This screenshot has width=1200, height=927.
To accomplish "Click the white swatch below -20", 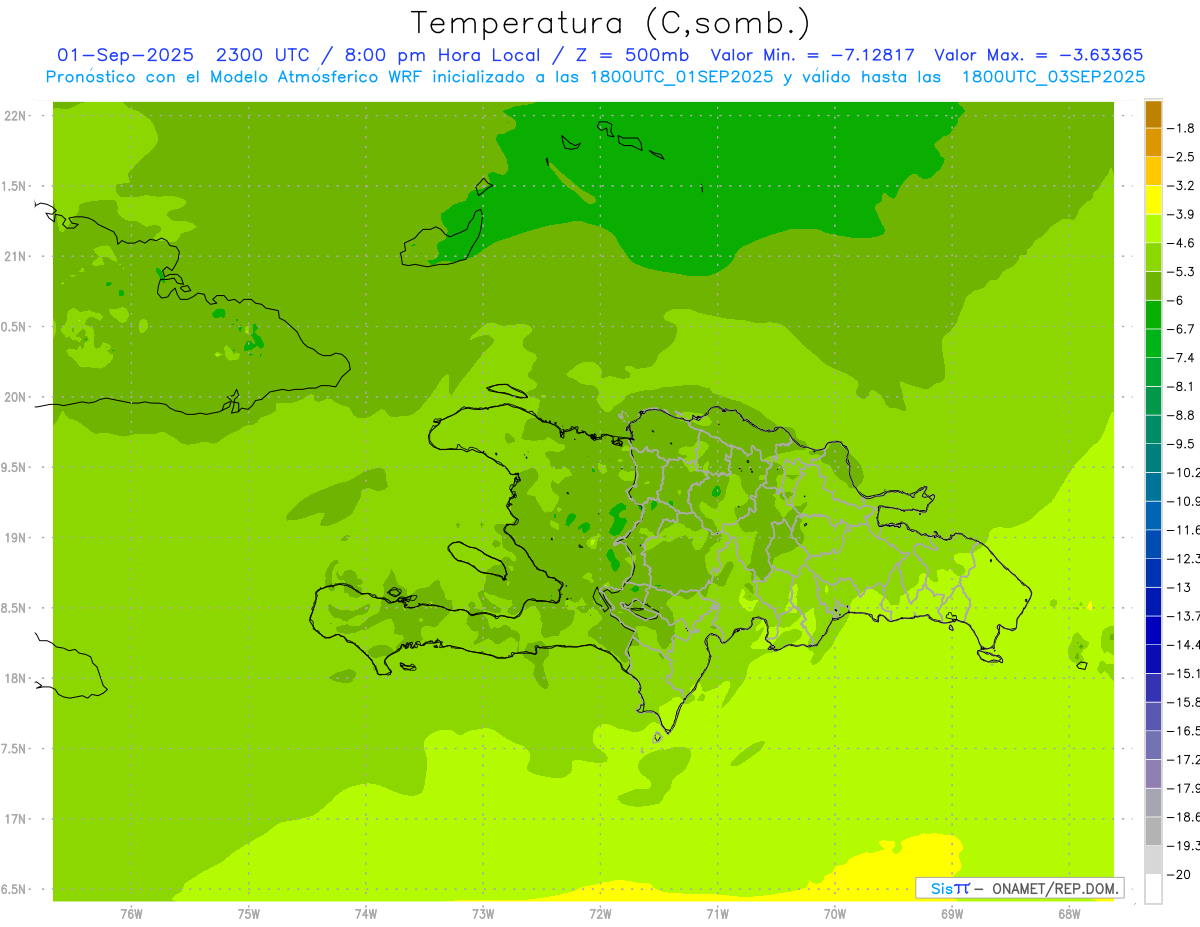I will pyautogui.click(x=1153, y=889).
